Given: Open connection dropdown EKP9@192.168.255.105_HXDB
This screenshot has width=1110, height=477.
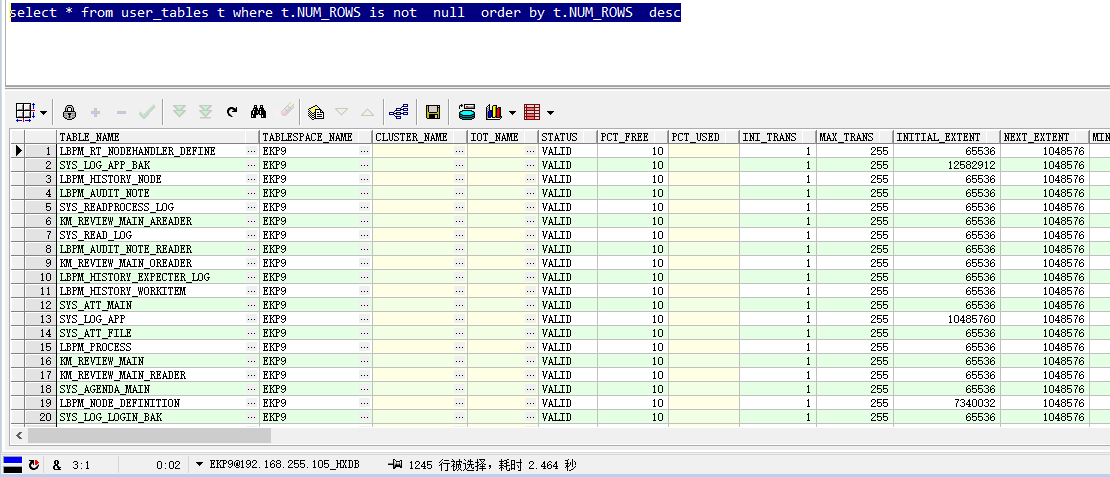Looking at the screenshot, I should pyautogui.click(x=200, y=465).
